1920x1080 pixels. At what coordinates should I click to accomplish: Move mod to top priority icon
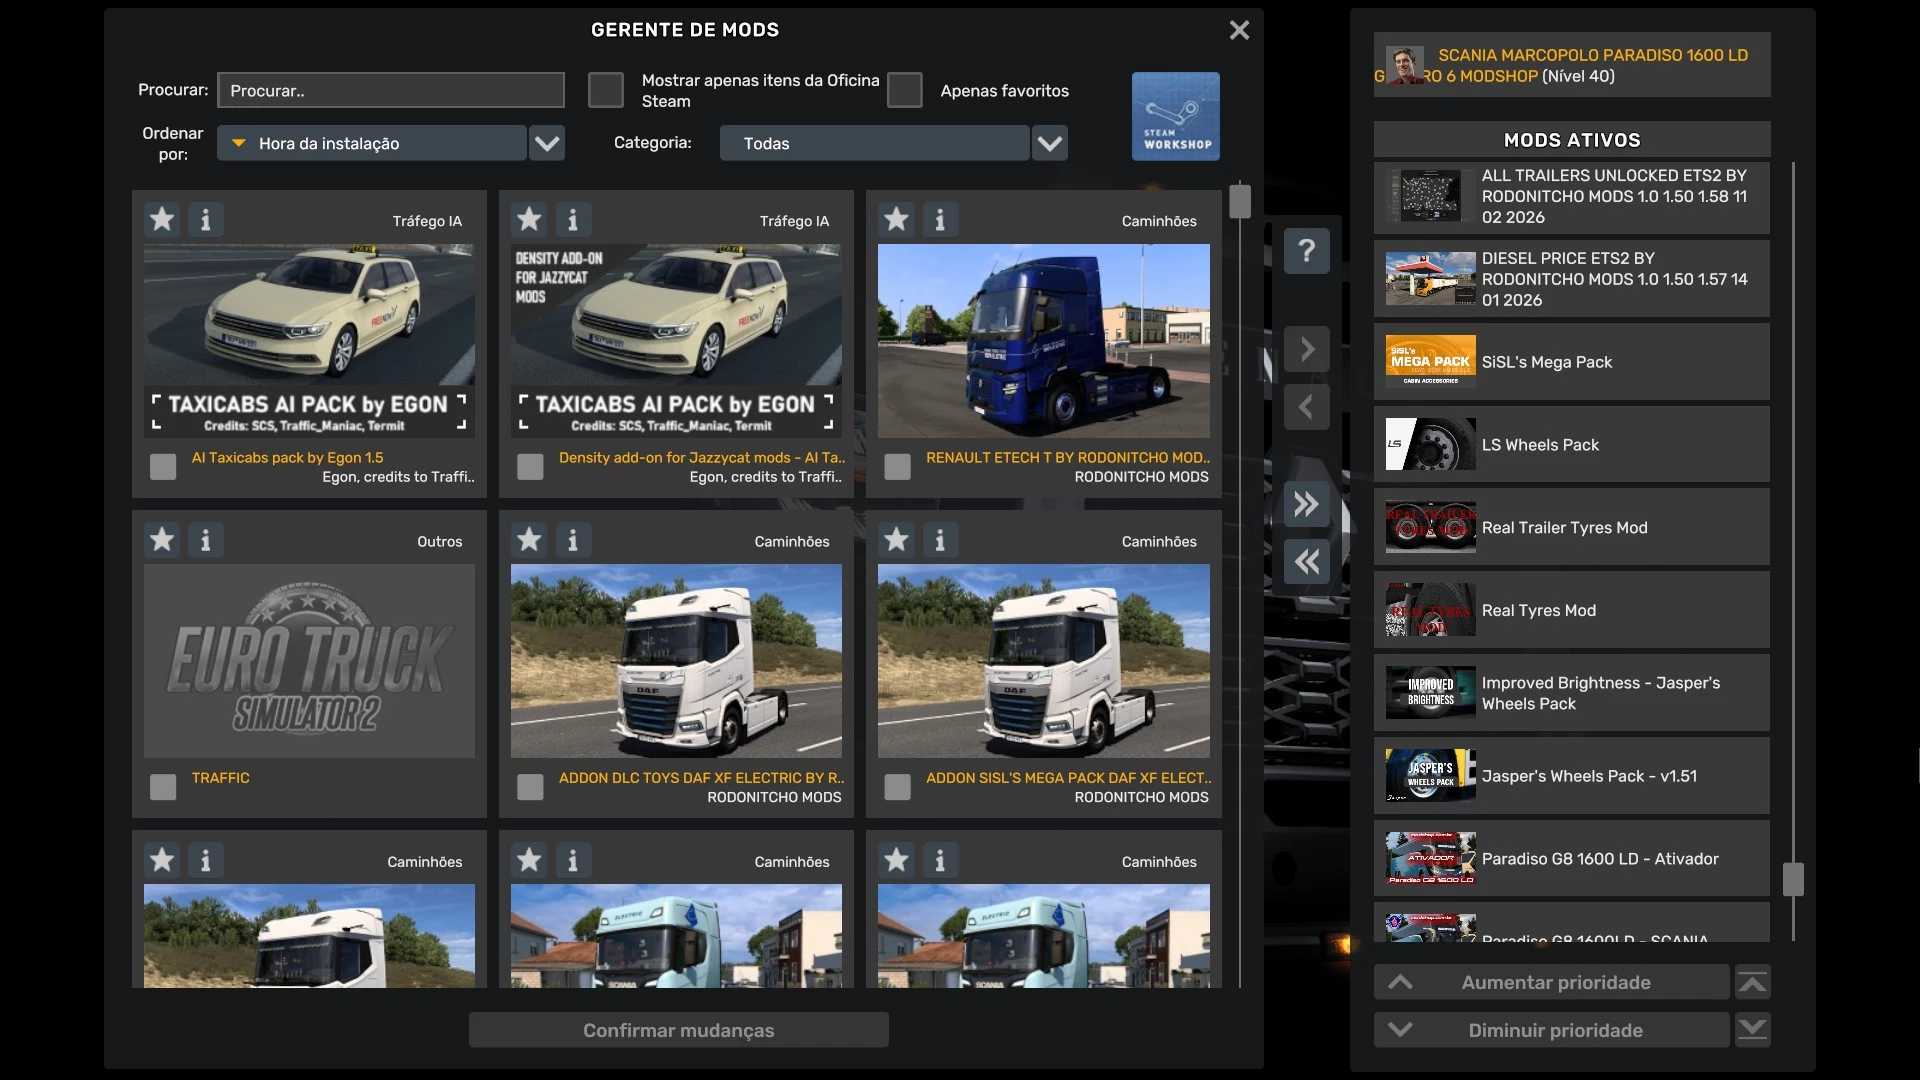point(1752,983)
